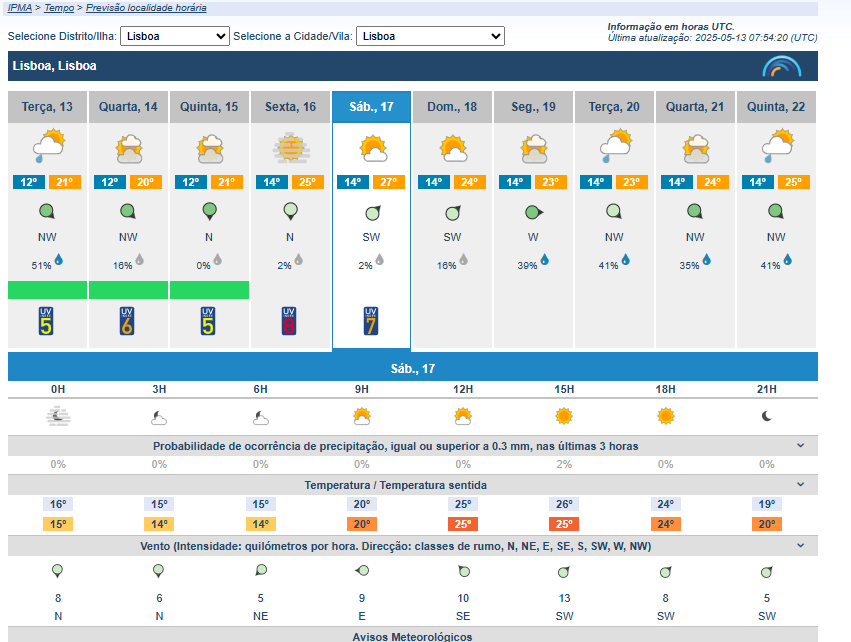Select the Dom., 18 day tab
Image resolution: width=851 pixels, height=642 pixels.
(452, 107)
